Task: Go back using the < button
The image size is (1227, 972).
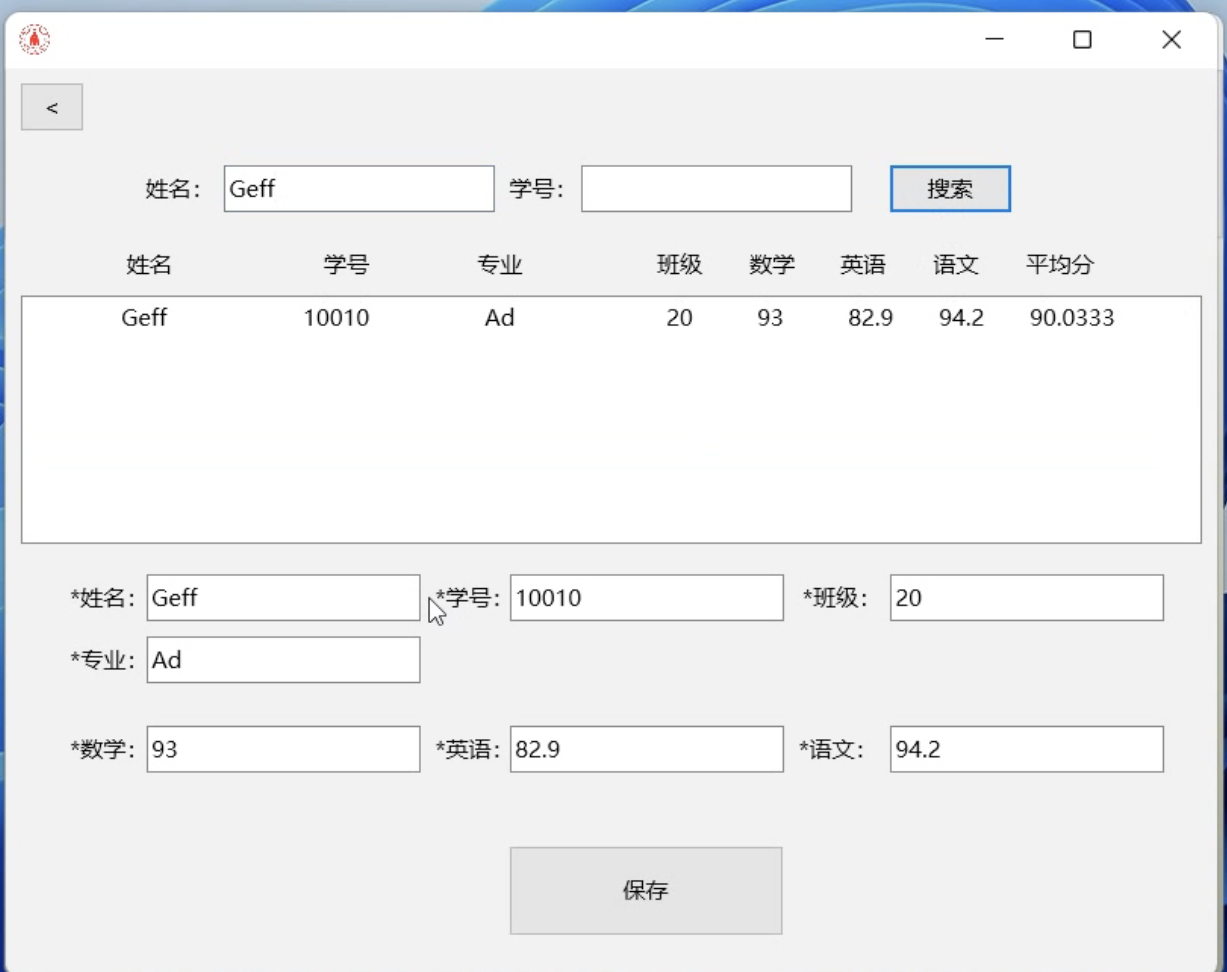Action: coord(52,108)
